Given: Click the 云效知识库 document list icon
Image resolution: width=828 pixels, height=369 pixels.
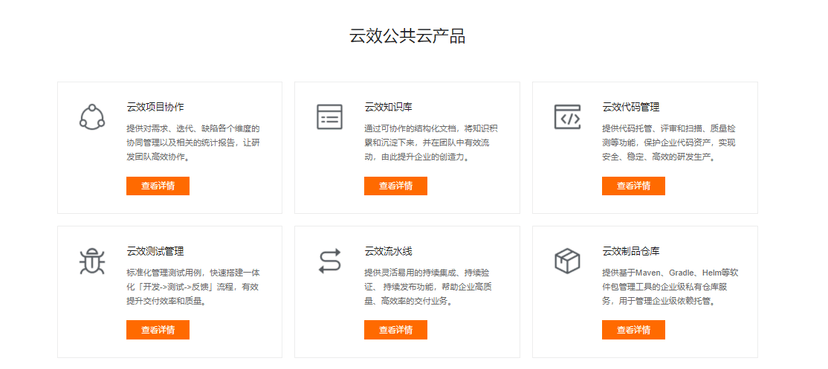Looking at the screenshot, I should [330, 117].
